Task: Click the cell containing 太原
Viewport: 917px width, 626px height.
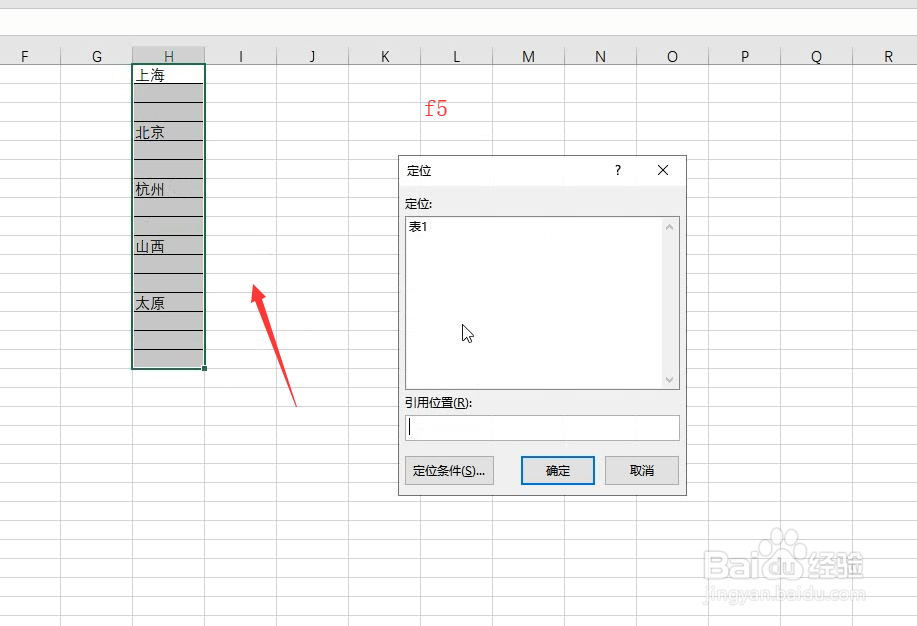Action: coord(168,302)
